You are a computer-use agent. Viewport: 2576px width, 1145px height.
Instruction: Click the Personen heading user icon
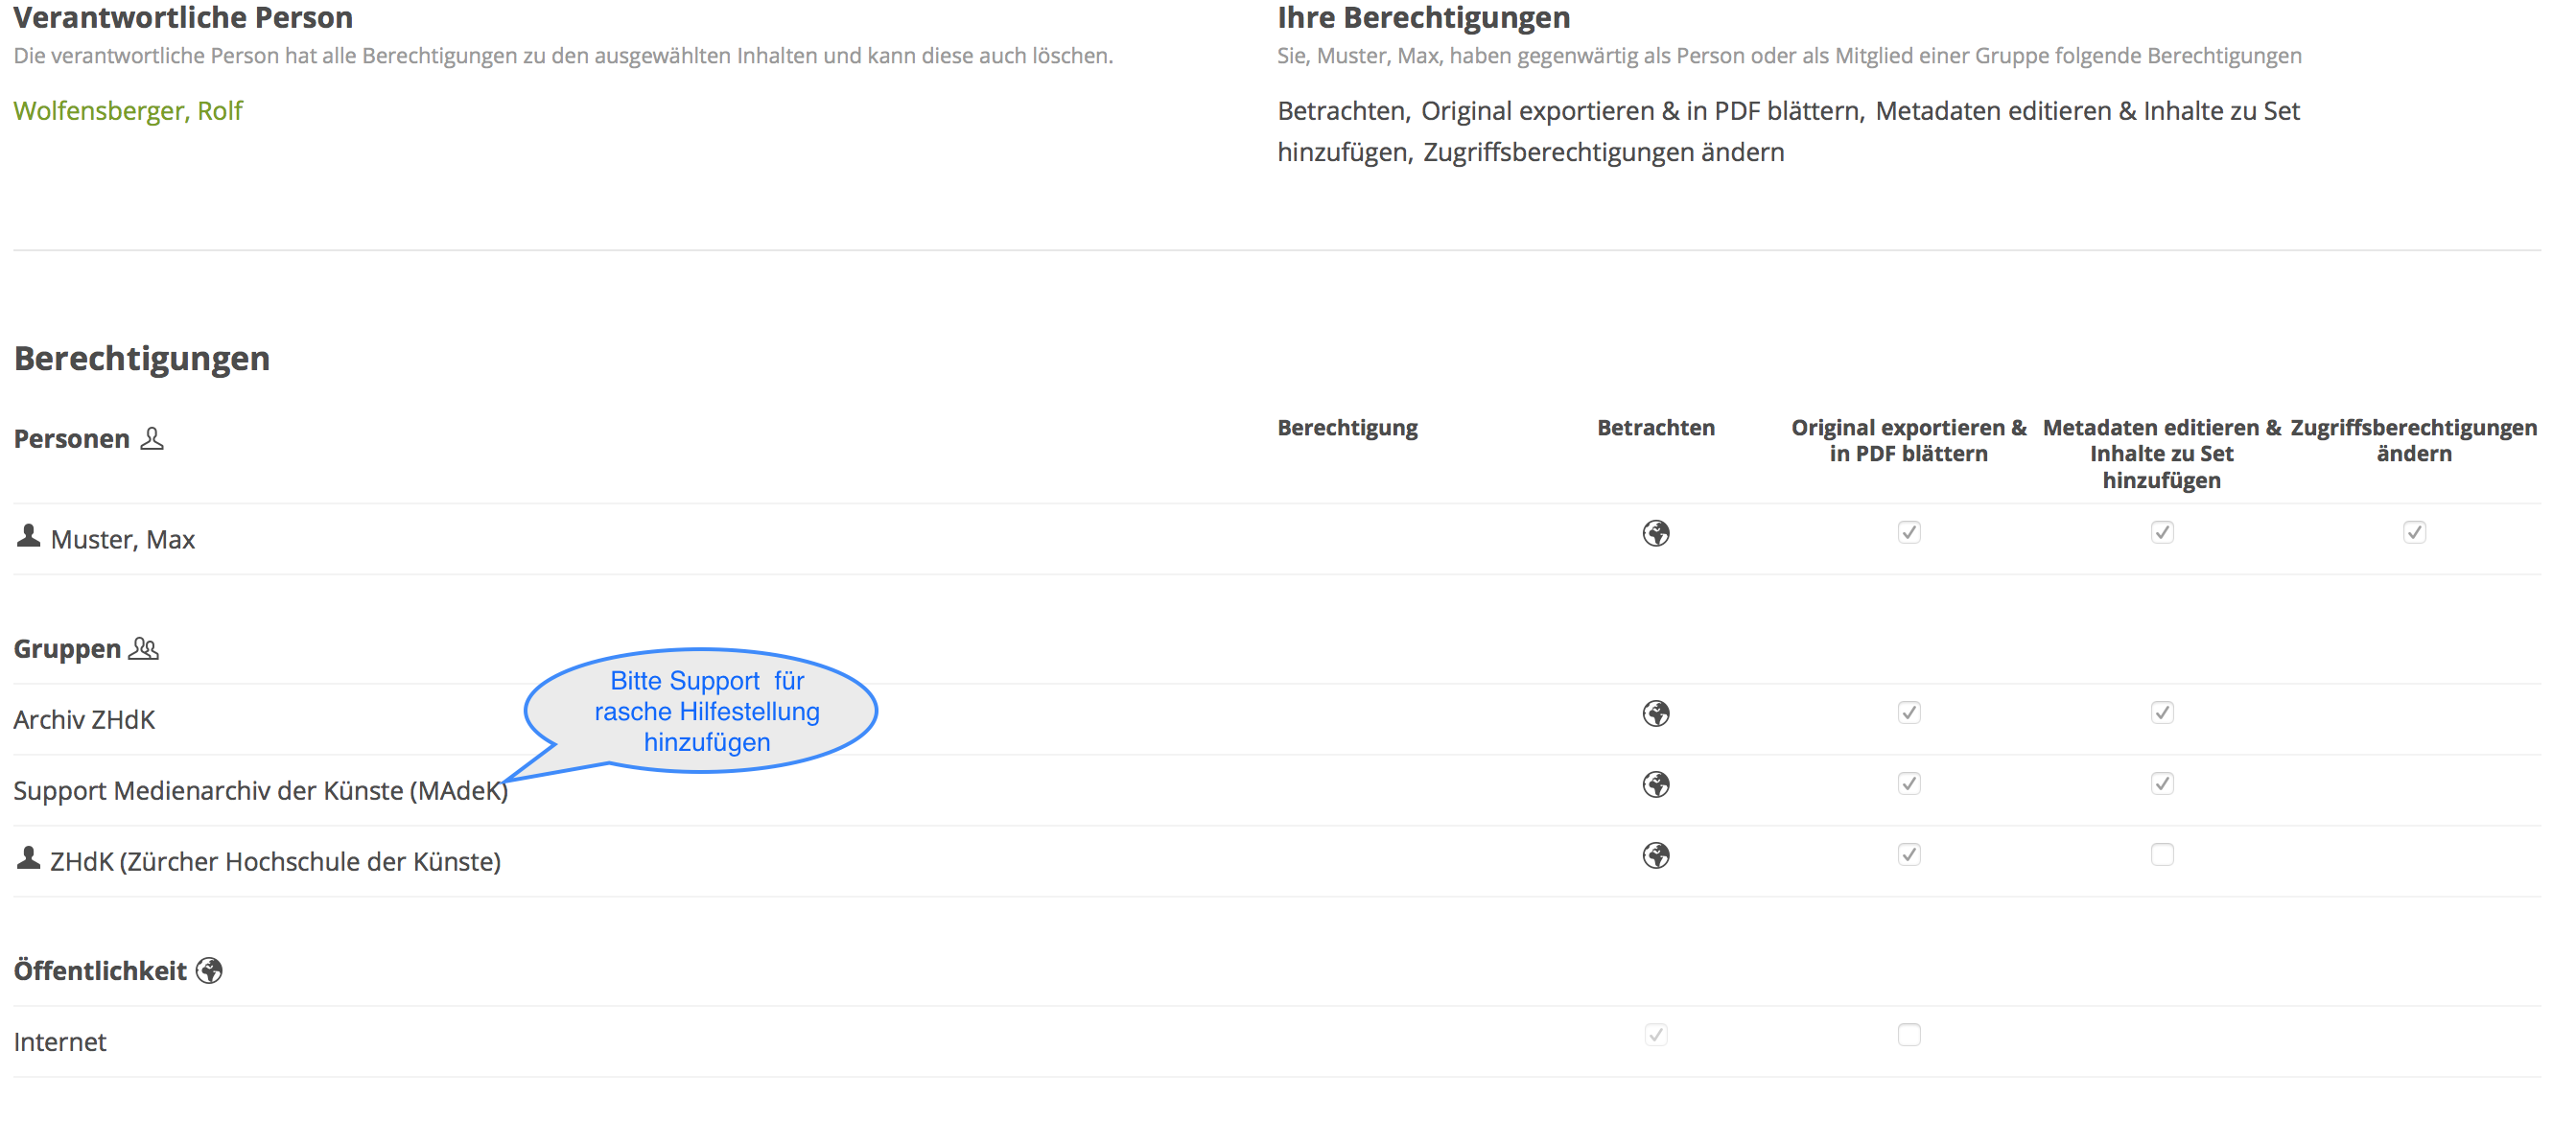(152, 439)
